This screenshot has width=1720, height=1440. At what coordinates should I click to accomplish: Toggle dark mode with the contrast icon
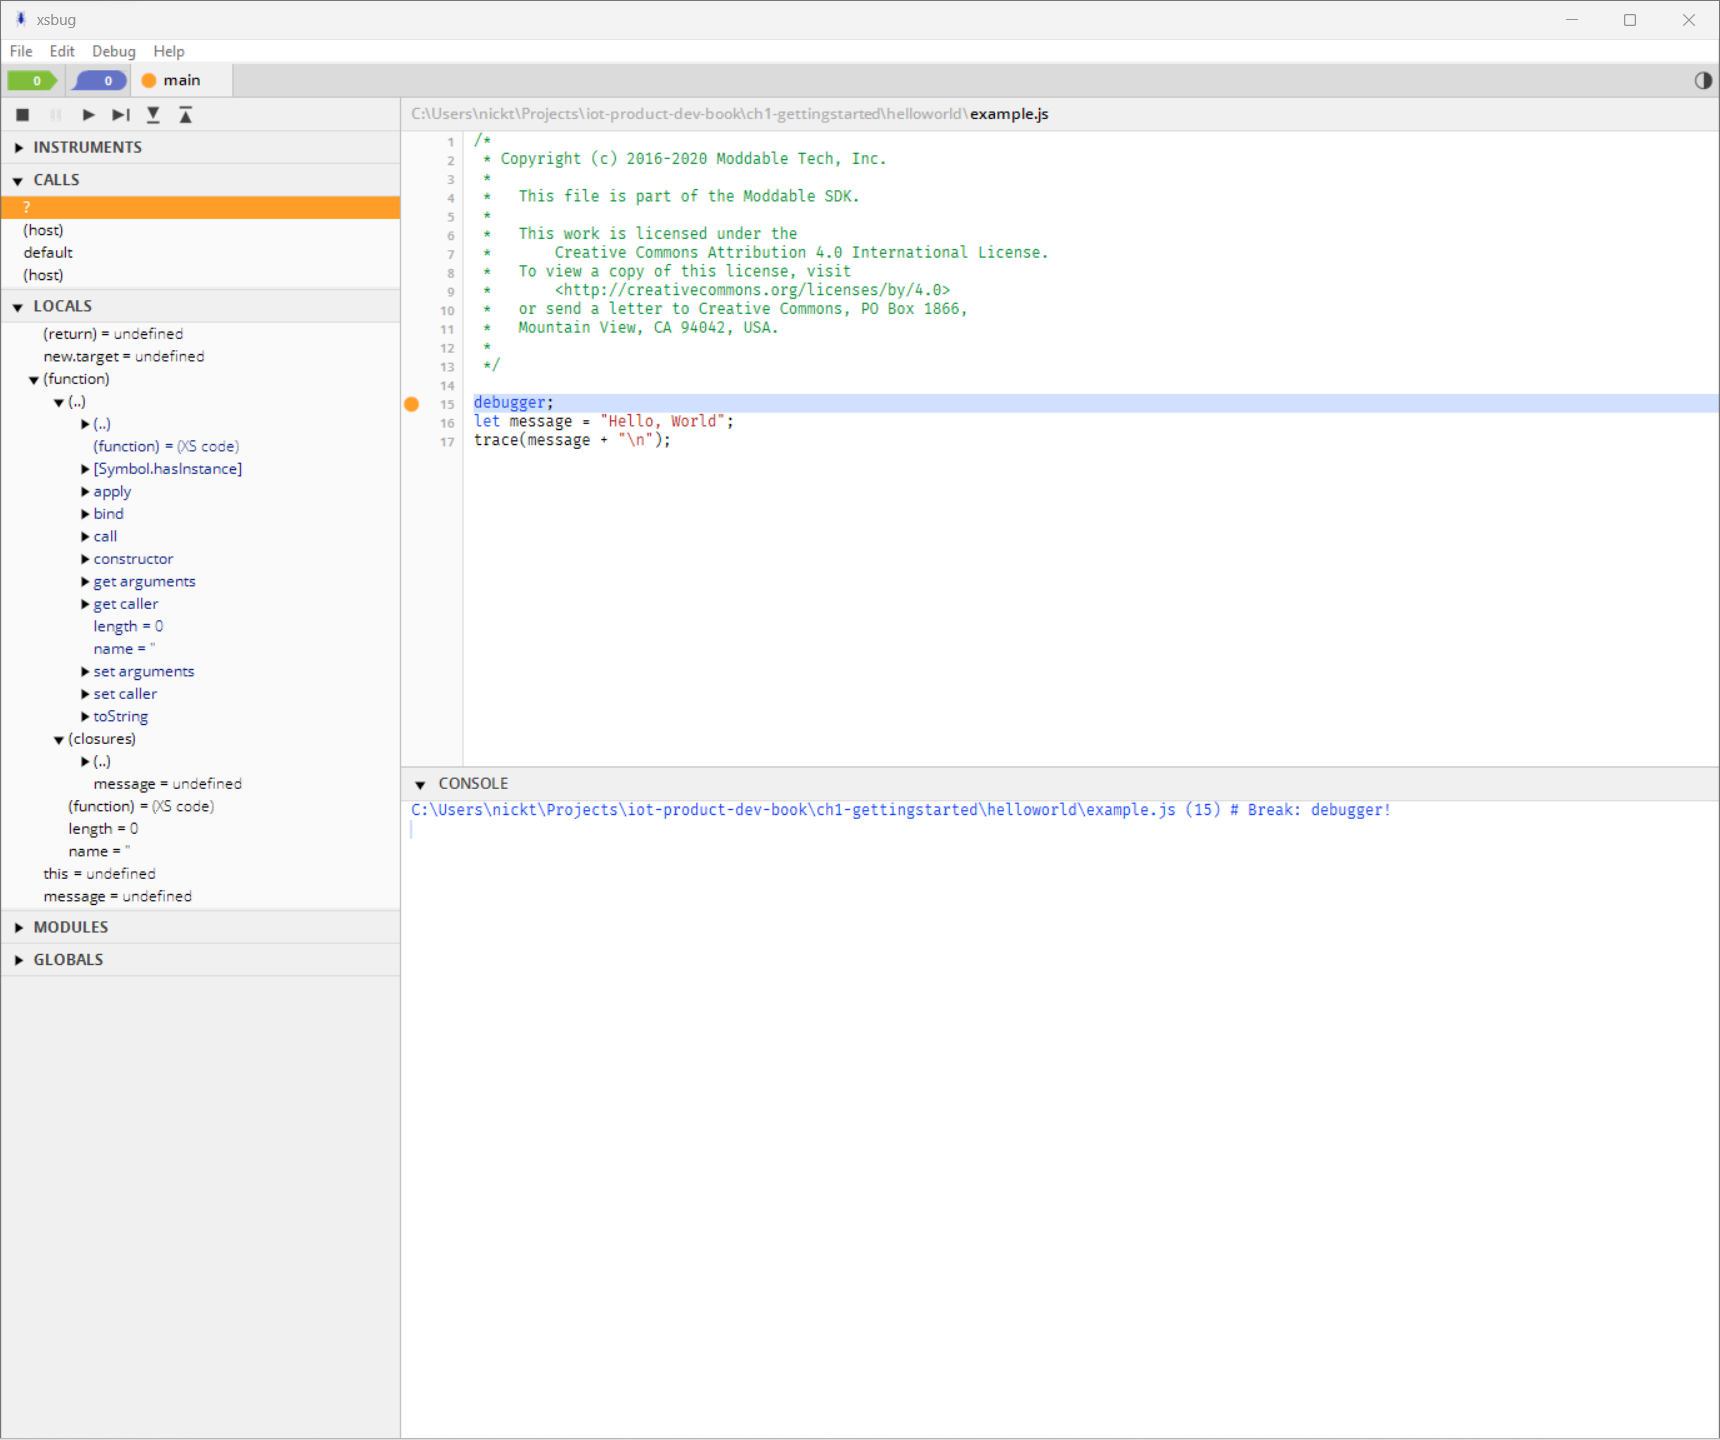pyautogui.click(x=1703, y=80)
